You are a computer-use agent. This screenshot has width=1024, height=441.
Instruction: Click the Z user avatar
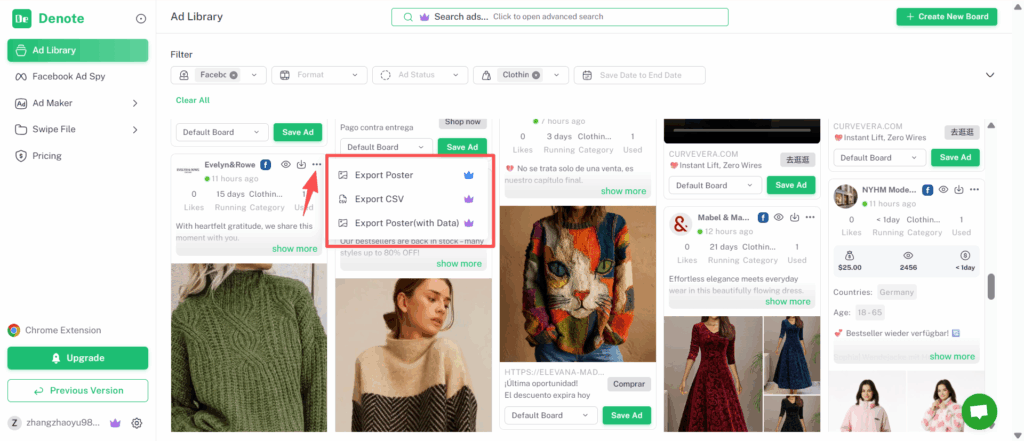click(14, 423)
